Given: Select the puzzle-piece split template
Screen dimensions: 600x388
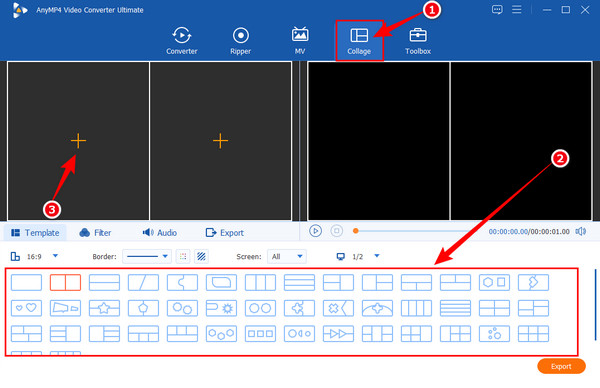Looking at the screenshot, I should (x=183, y=282).
